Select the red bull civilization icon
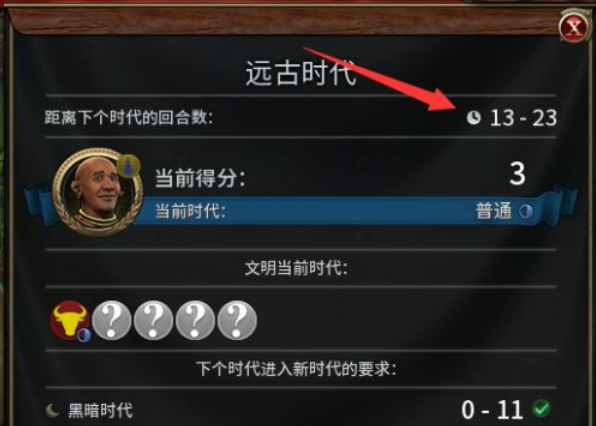The image size is (596, 426). 70,319
